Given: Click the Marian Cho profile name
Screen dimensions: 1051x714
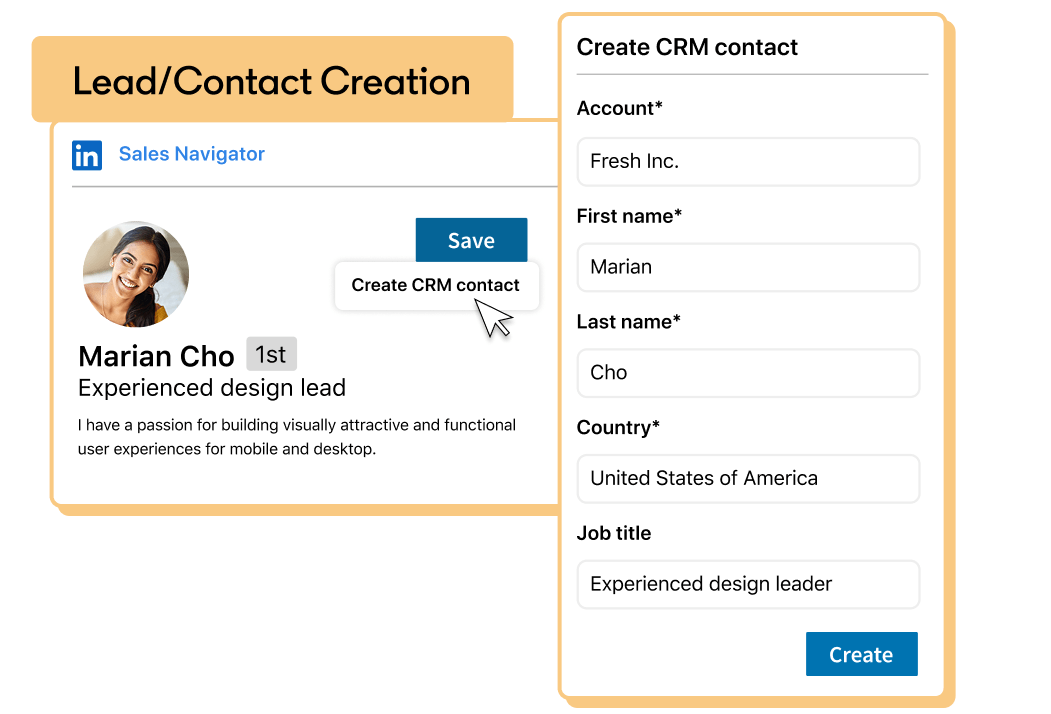Looking at the screenshot, I should click(156, 356).
